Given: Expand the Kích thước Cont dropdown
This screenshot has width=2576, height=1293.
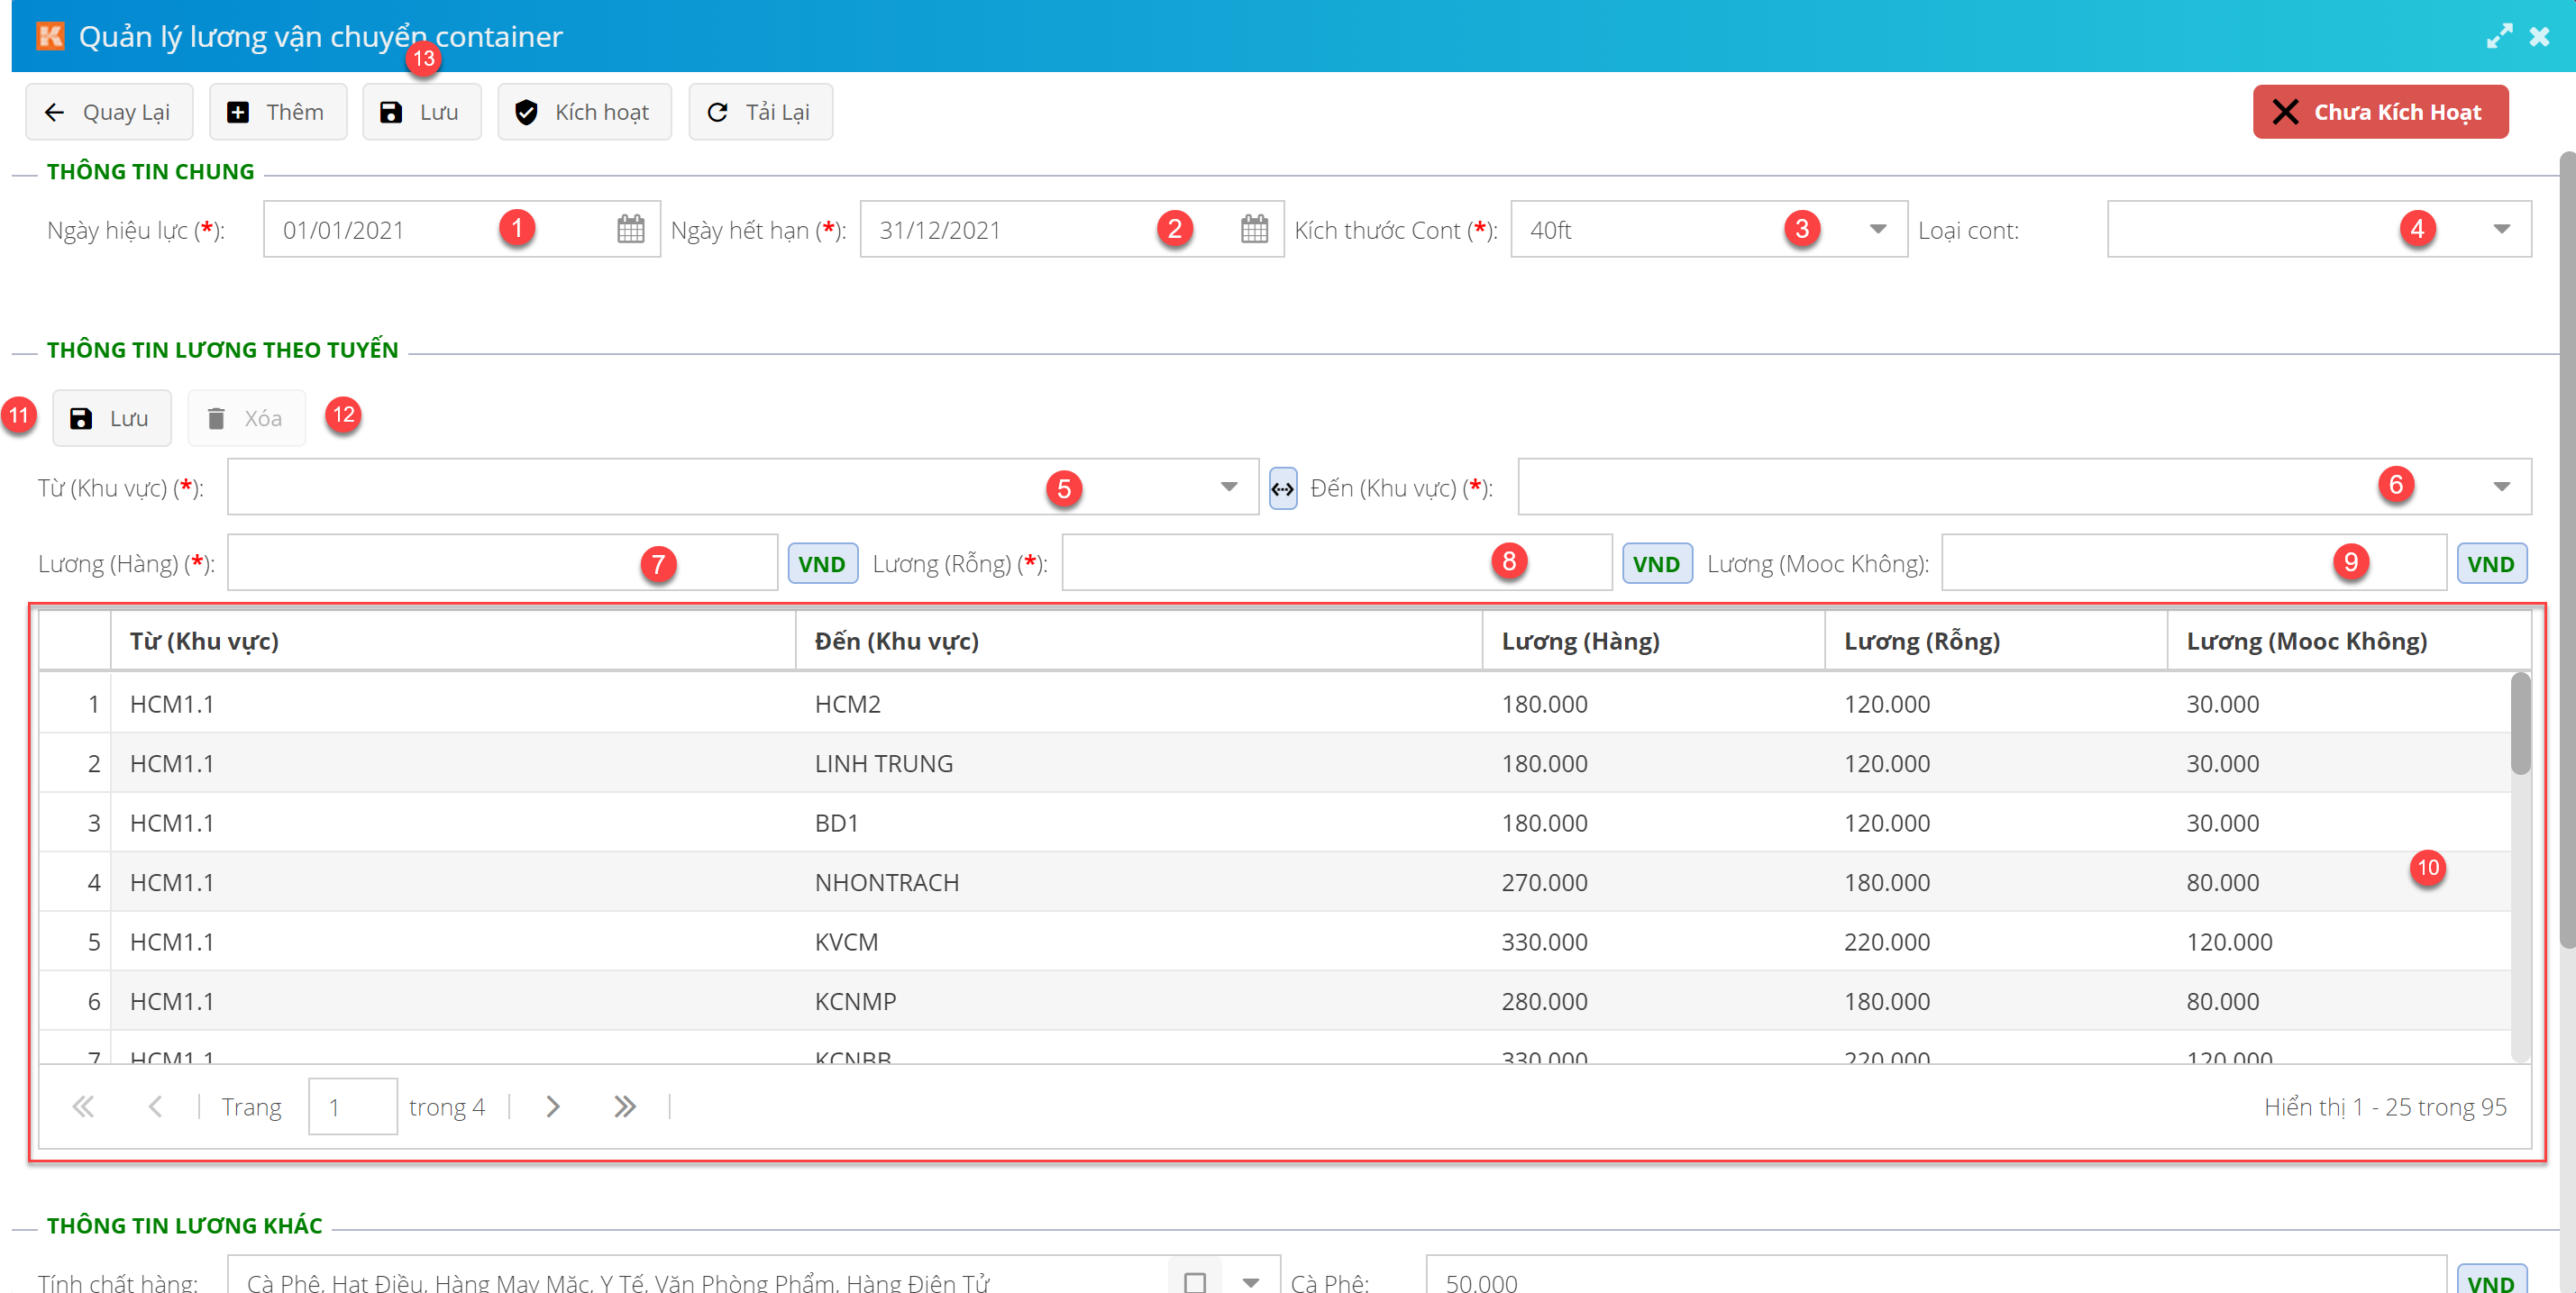Looking at the screenshot, I should coord(1877,229).
